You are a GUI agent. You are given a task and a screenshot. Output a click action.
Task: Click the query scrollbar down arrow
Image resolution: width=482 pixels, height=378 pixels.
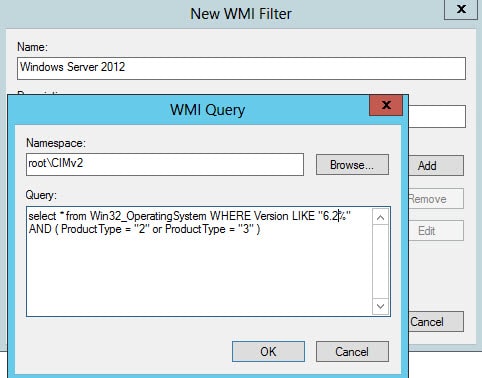click(380, 306)
